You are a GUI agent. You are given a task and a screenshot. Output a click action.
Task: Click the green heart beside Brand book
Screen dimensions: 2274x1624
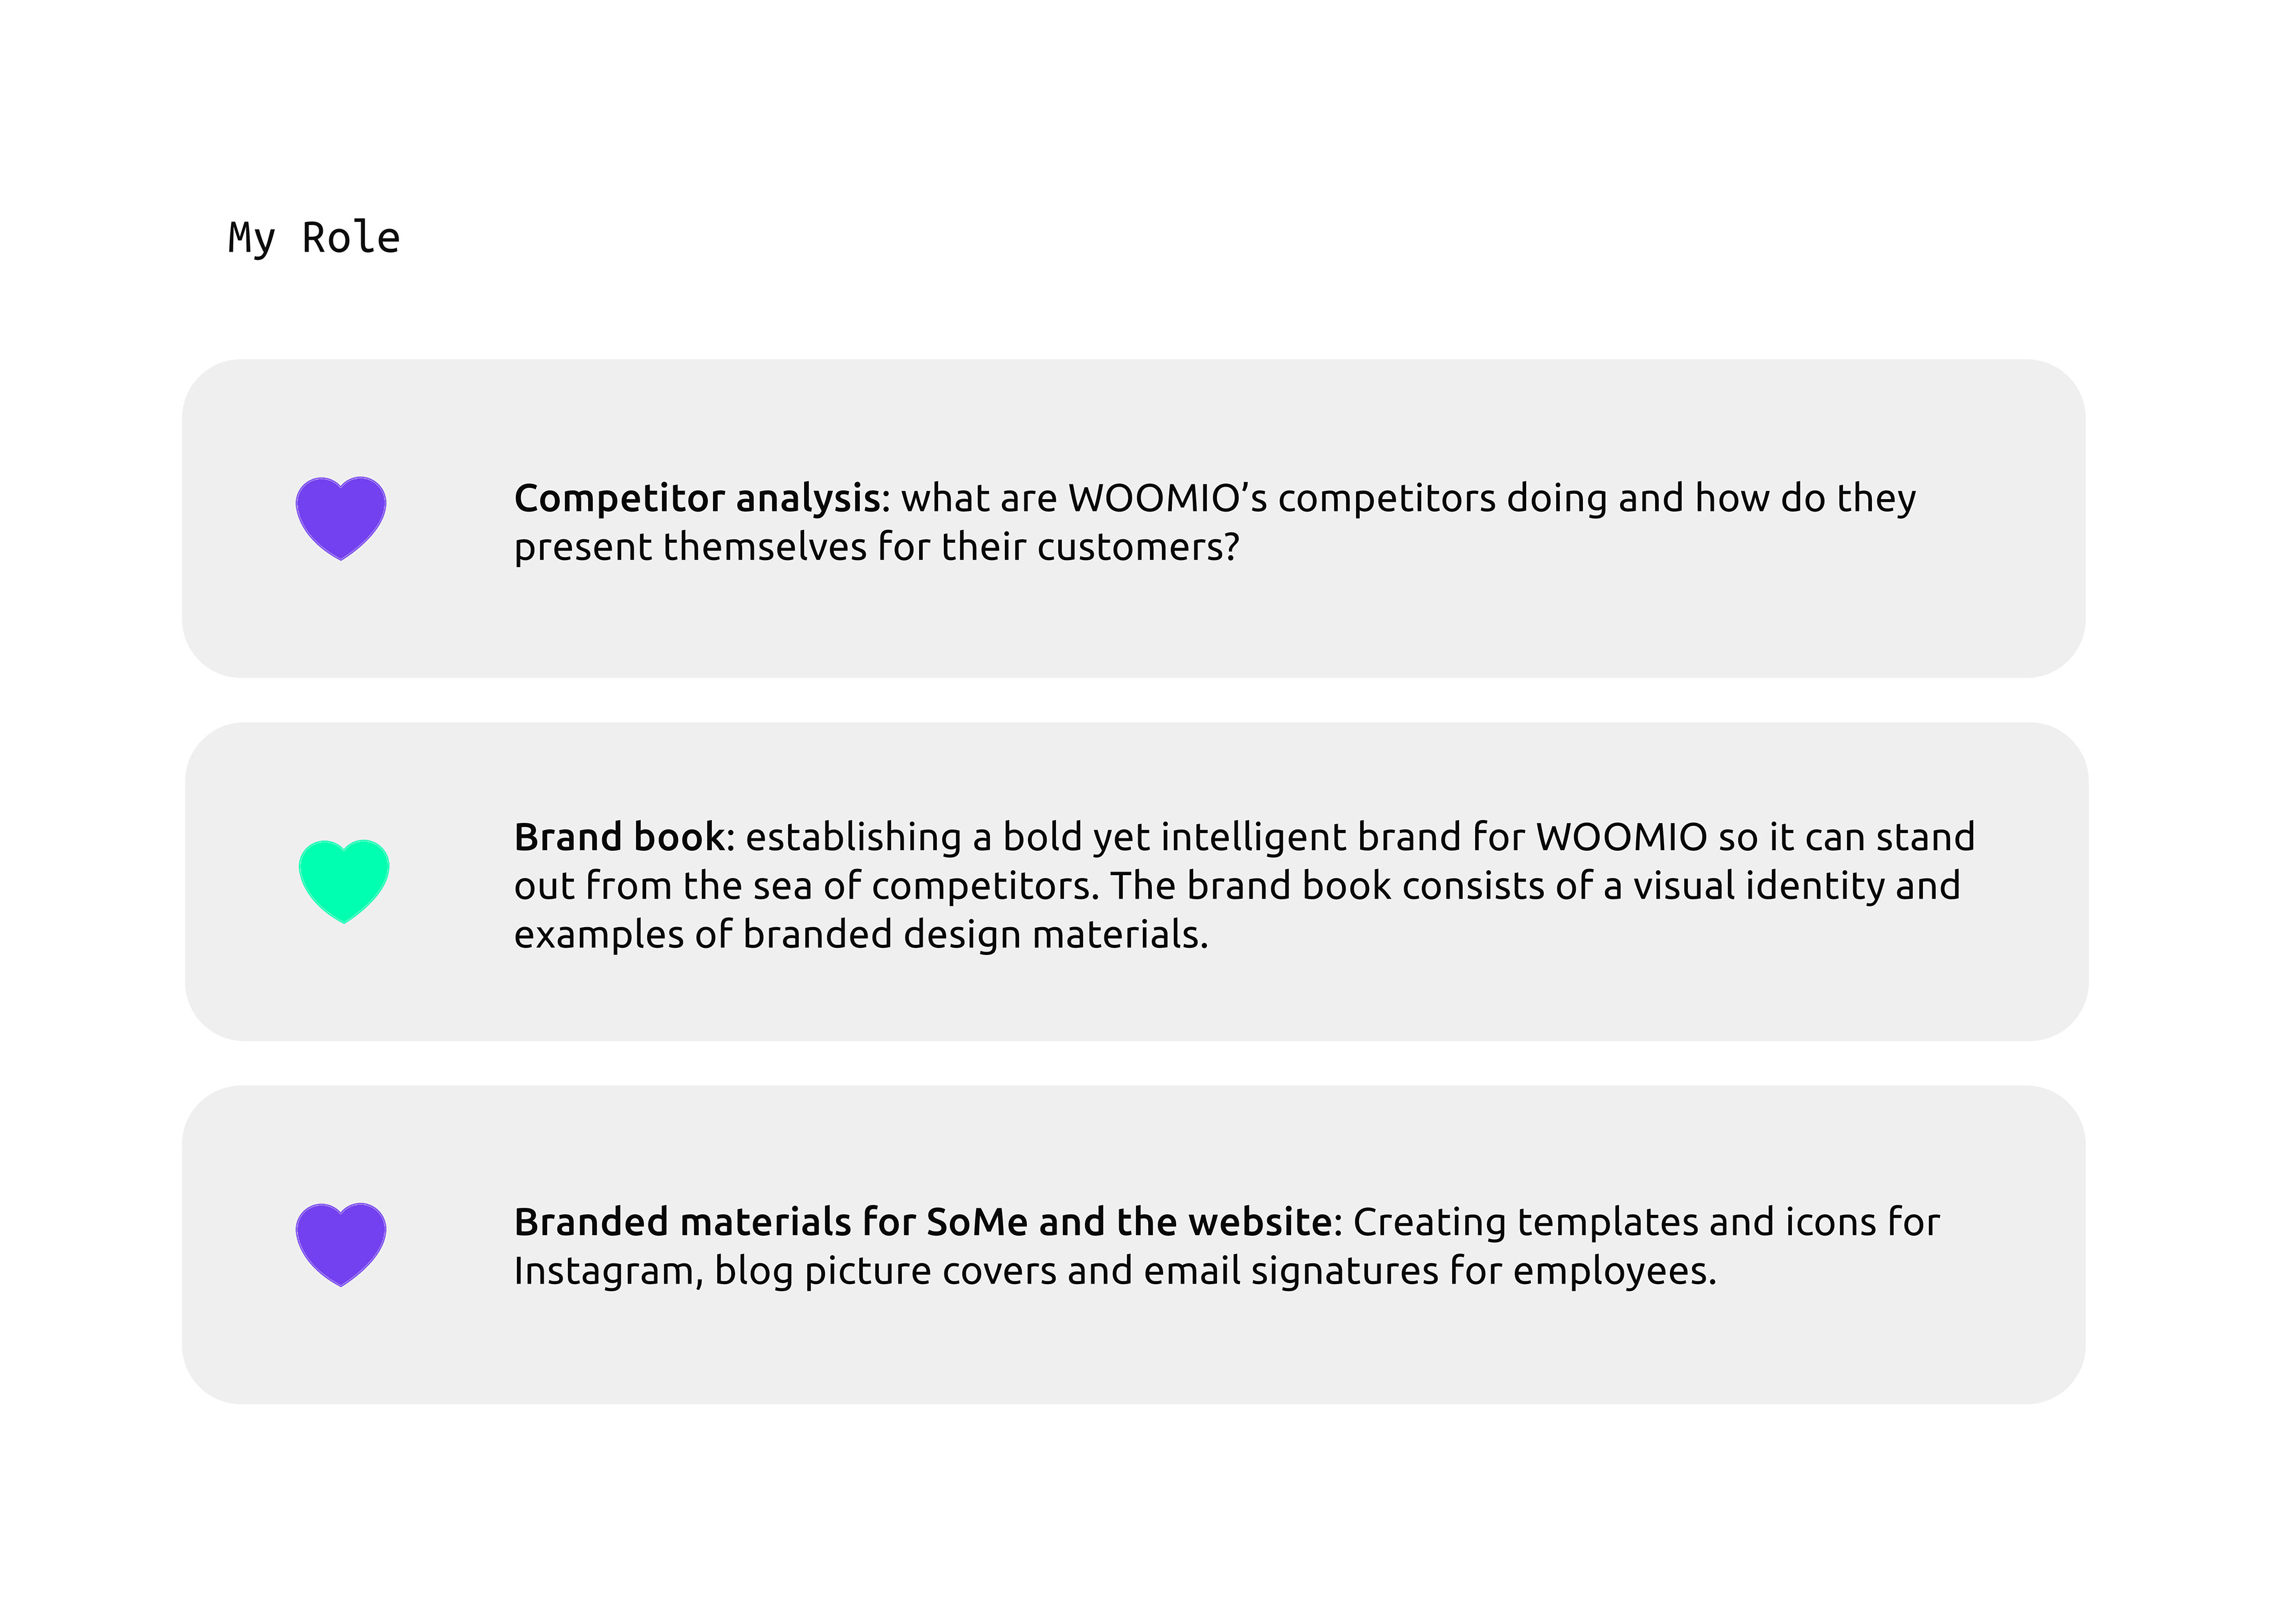(x=343, y=880)
